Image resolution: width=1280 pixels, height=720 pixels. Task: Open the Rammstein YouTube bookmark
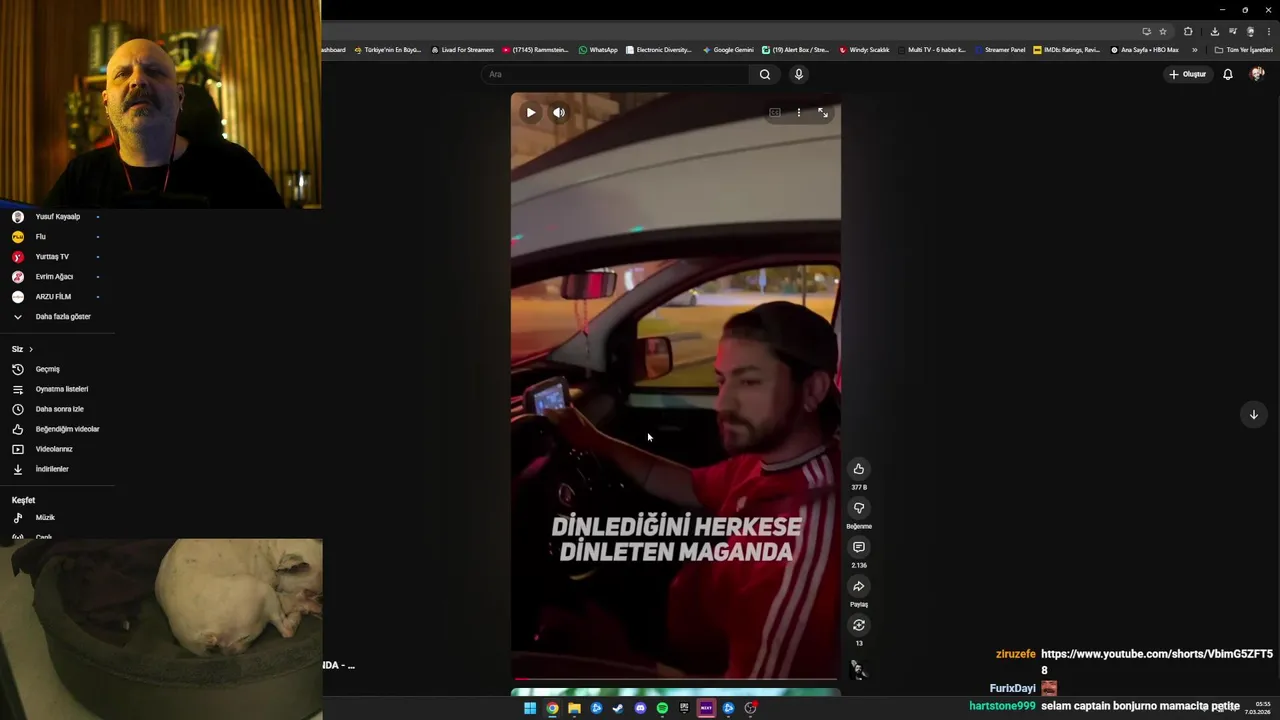tap(535, 50)
